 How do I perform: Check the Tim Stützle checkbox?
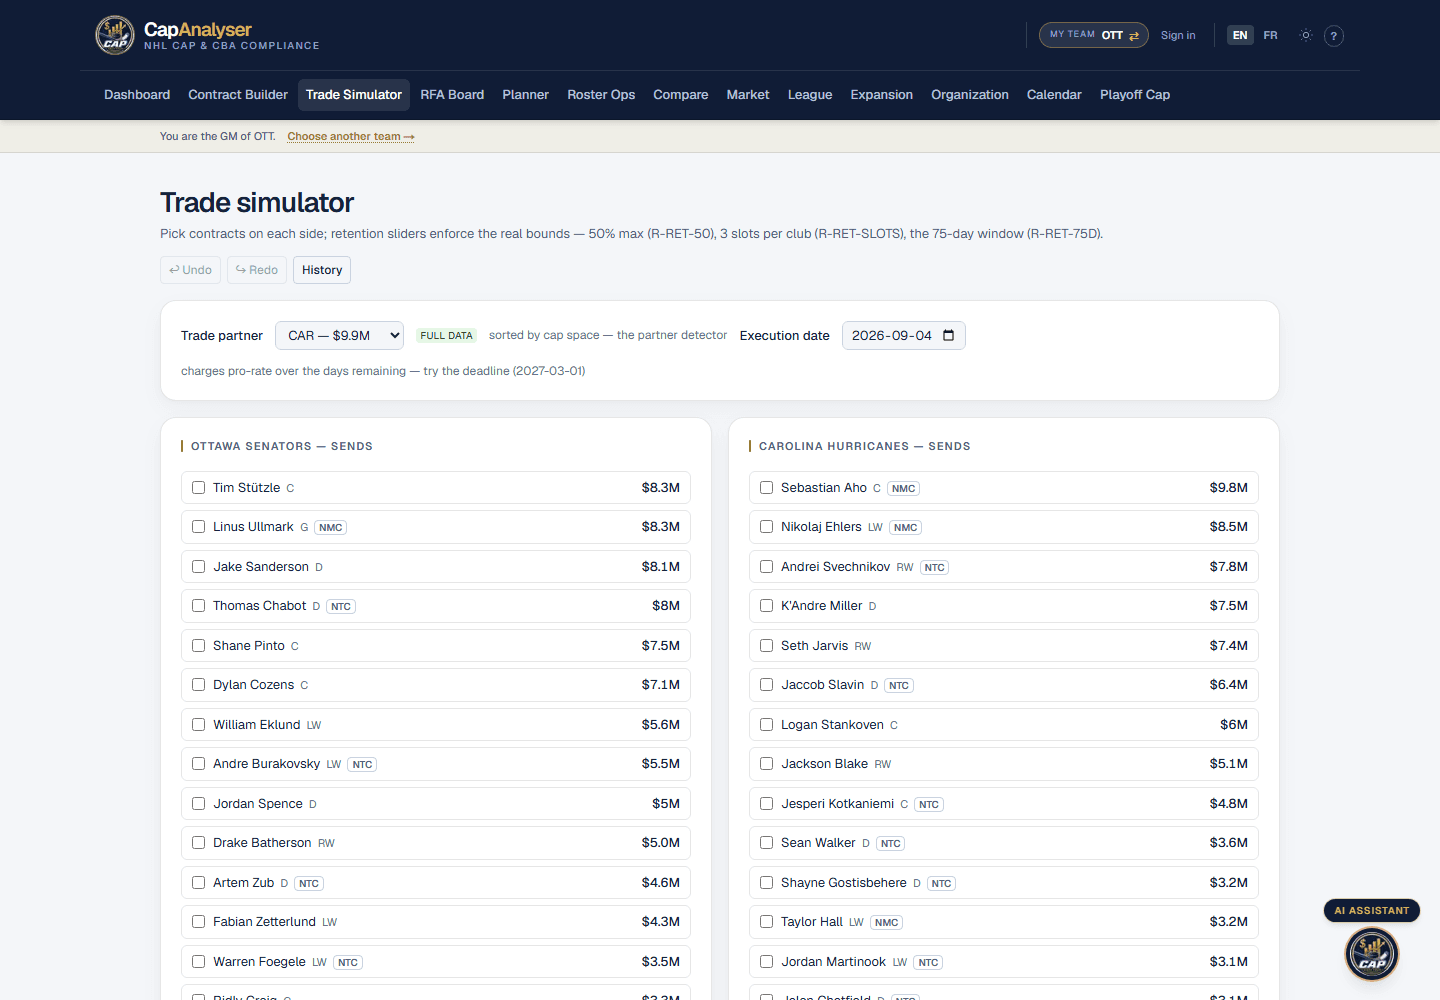coord(198,488)
